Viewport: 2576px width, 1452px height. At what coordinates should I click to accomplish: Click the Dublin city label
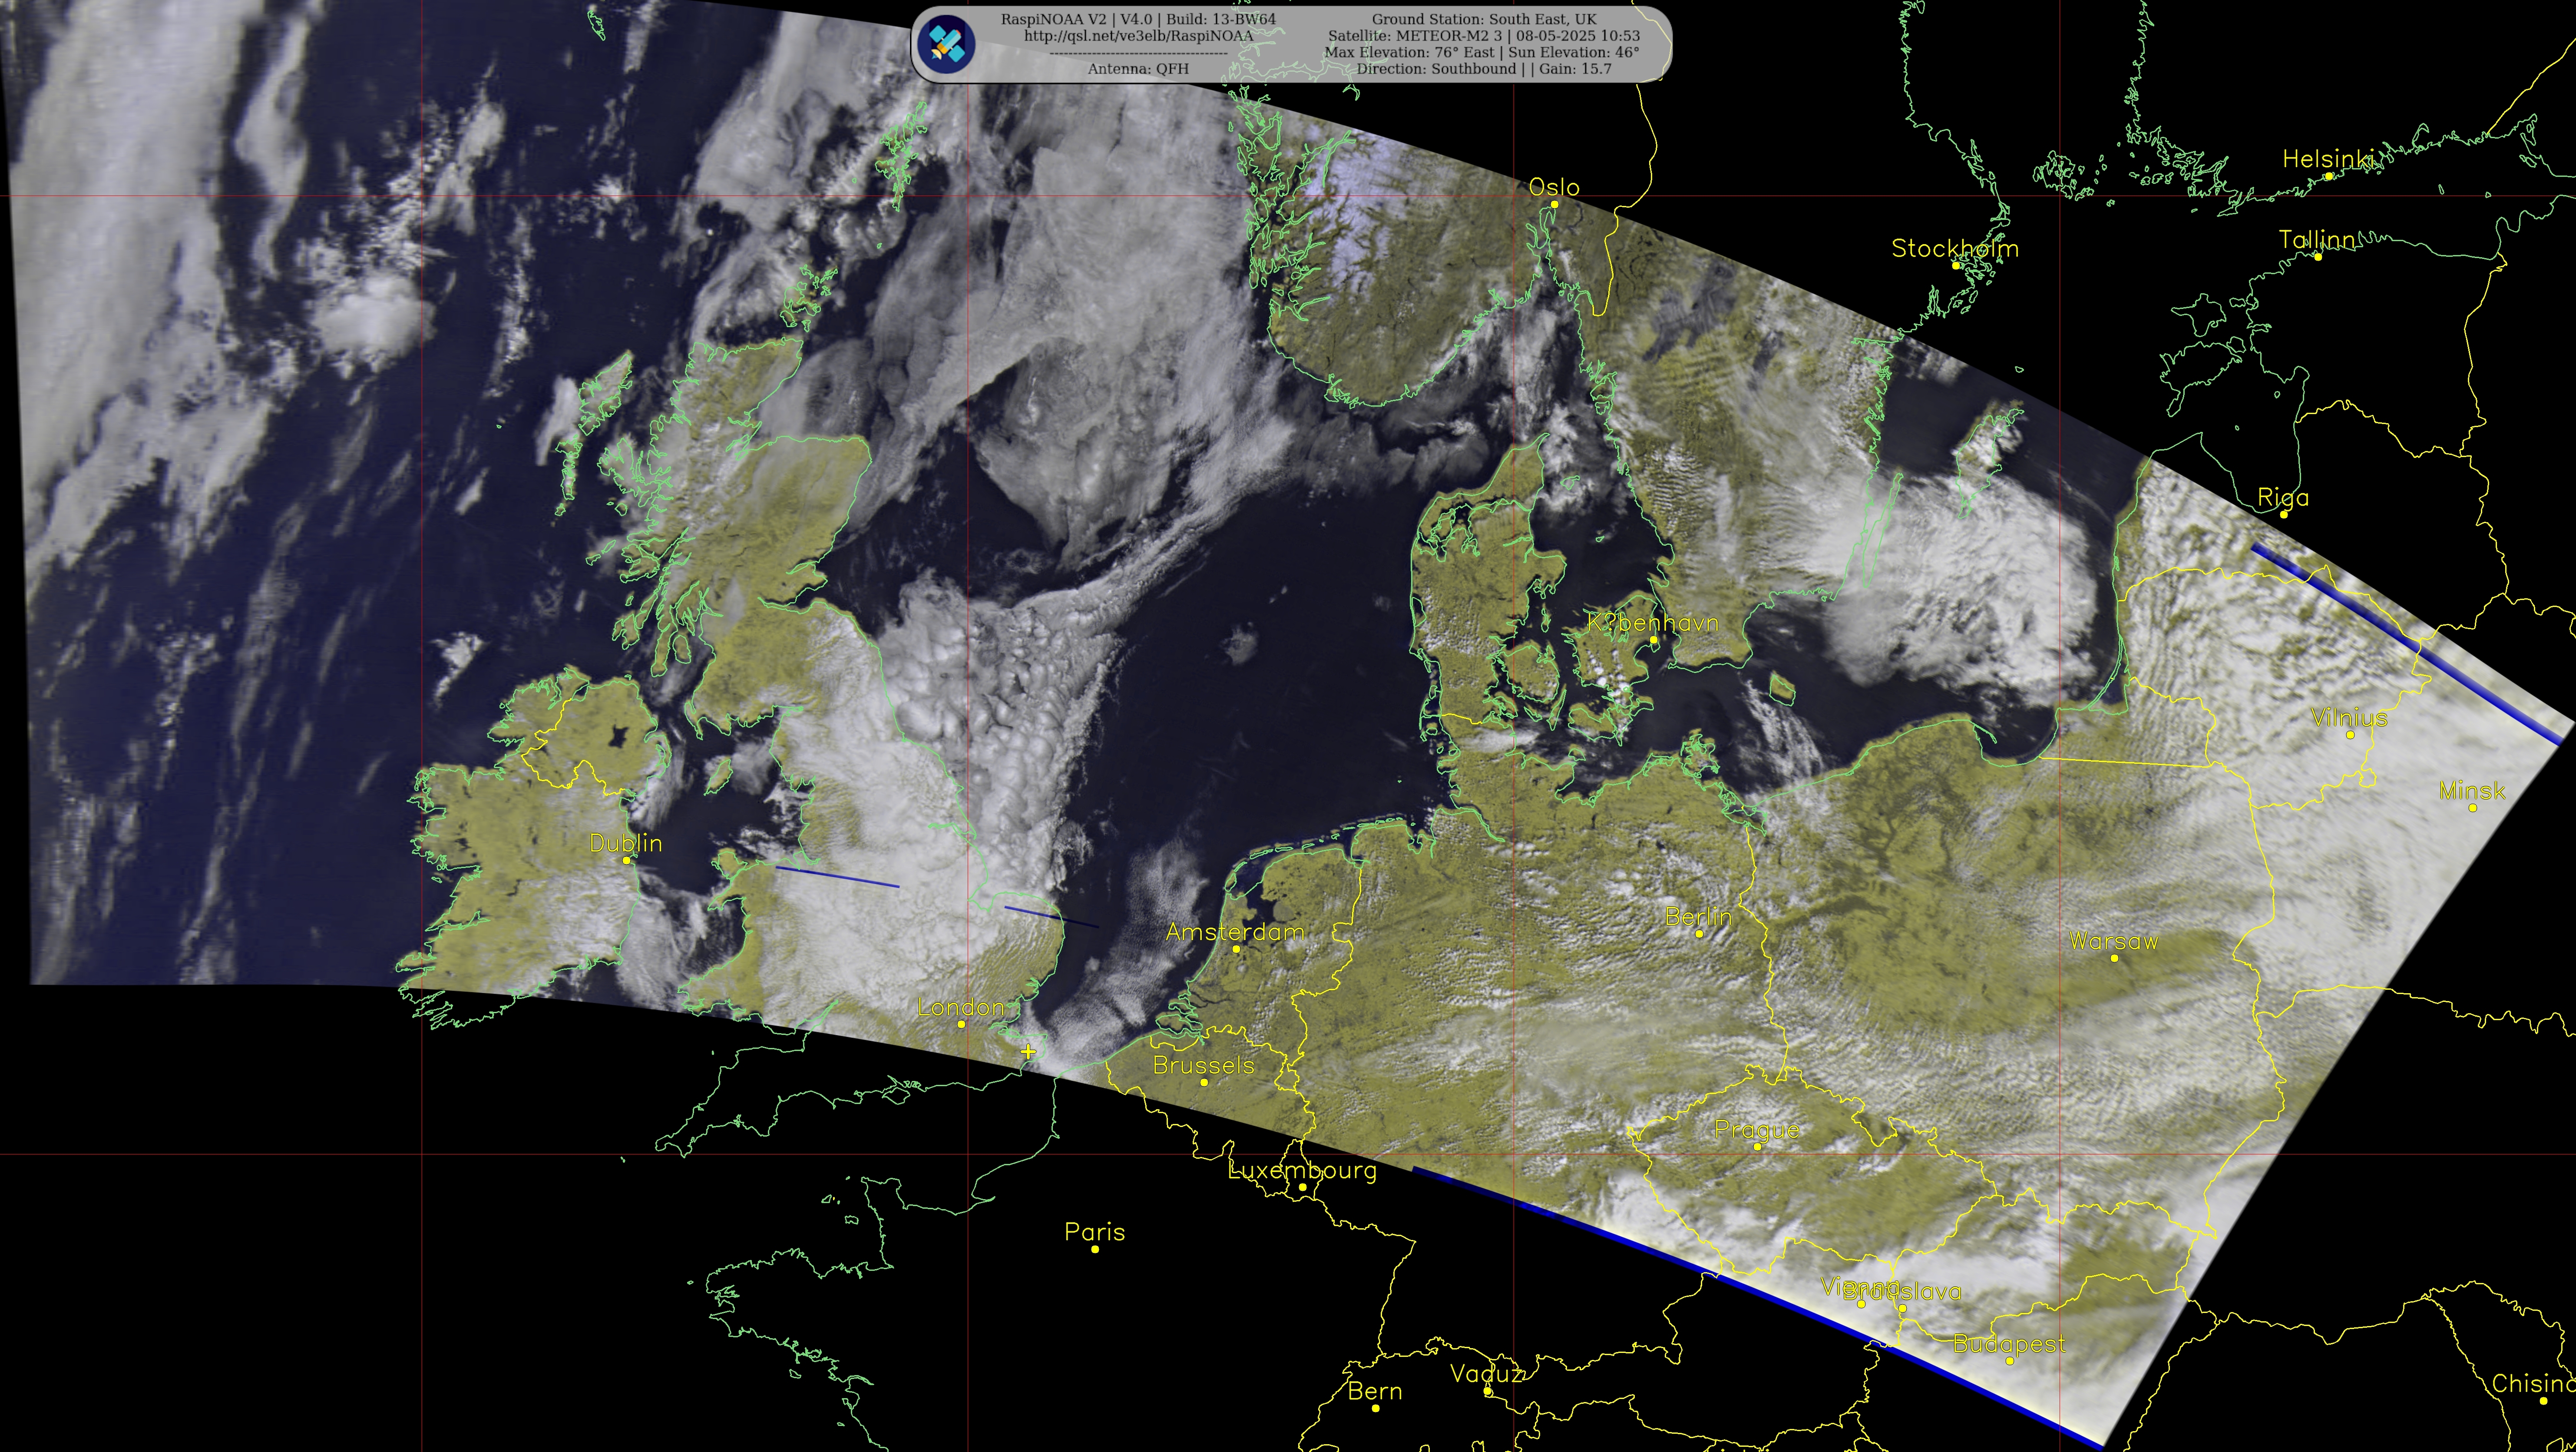[x=626, y=843]
